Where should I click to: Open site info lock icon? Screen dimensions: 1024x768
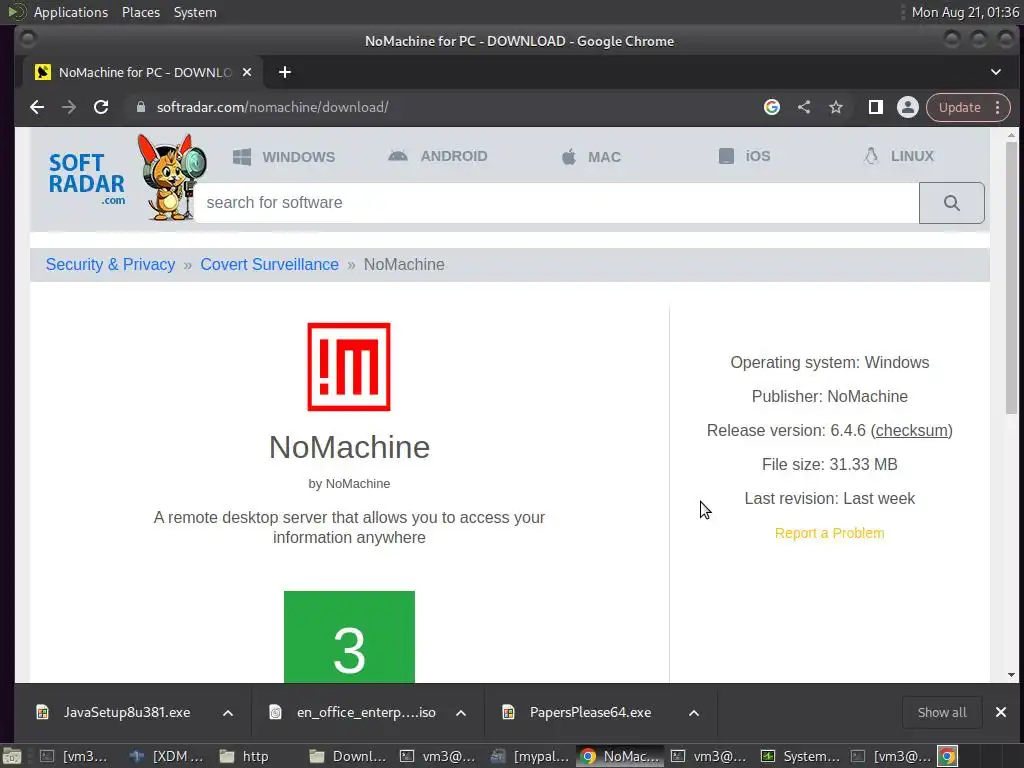coord(140,107)
